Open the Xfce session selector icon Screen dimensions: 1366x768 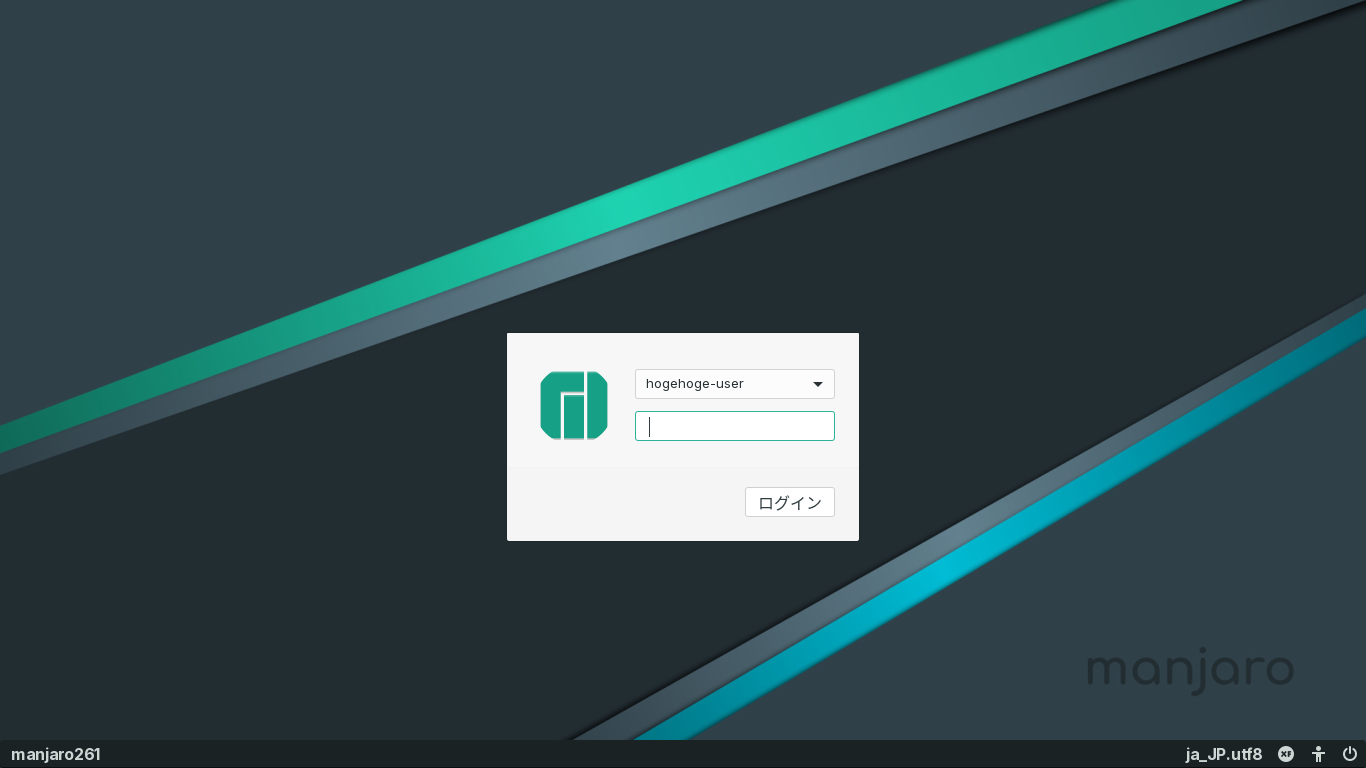1286,754
